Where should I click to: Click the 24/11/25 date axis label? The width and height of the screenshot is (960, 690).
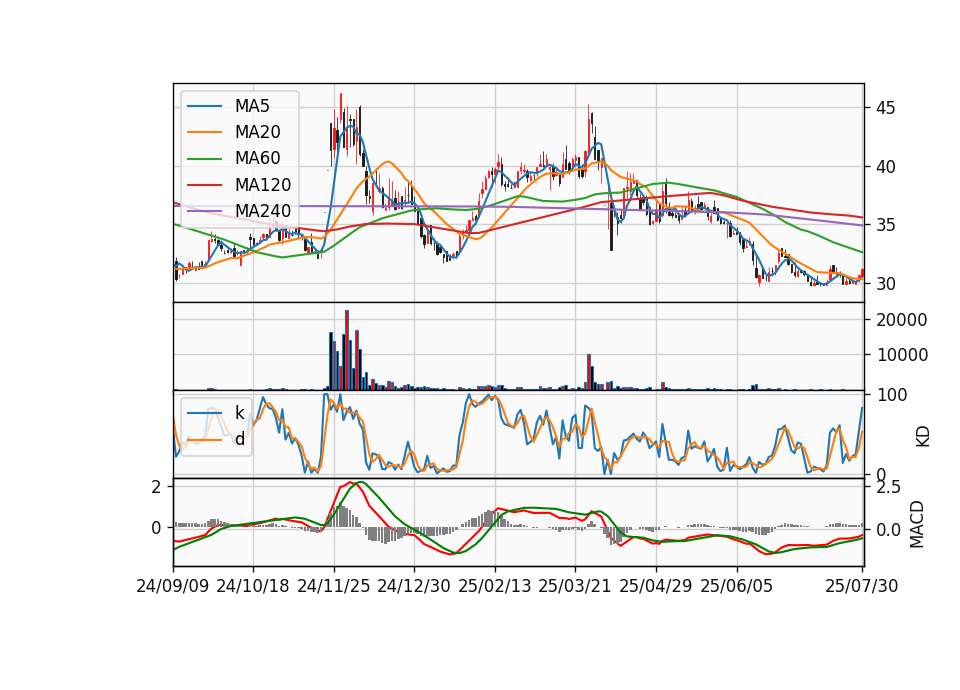coord(334,586)
